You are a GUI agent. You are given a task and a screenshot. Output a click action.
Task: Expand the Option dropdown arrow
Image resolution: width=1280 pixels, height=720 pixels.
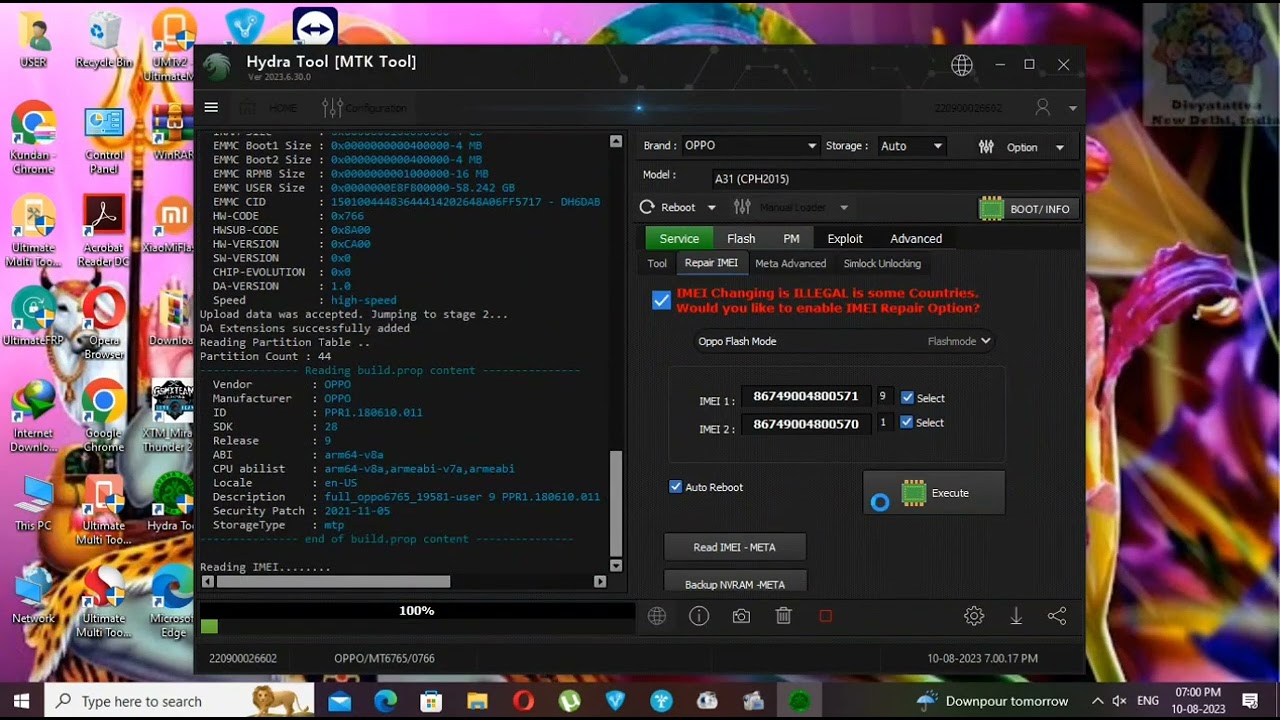(1060, 148)
